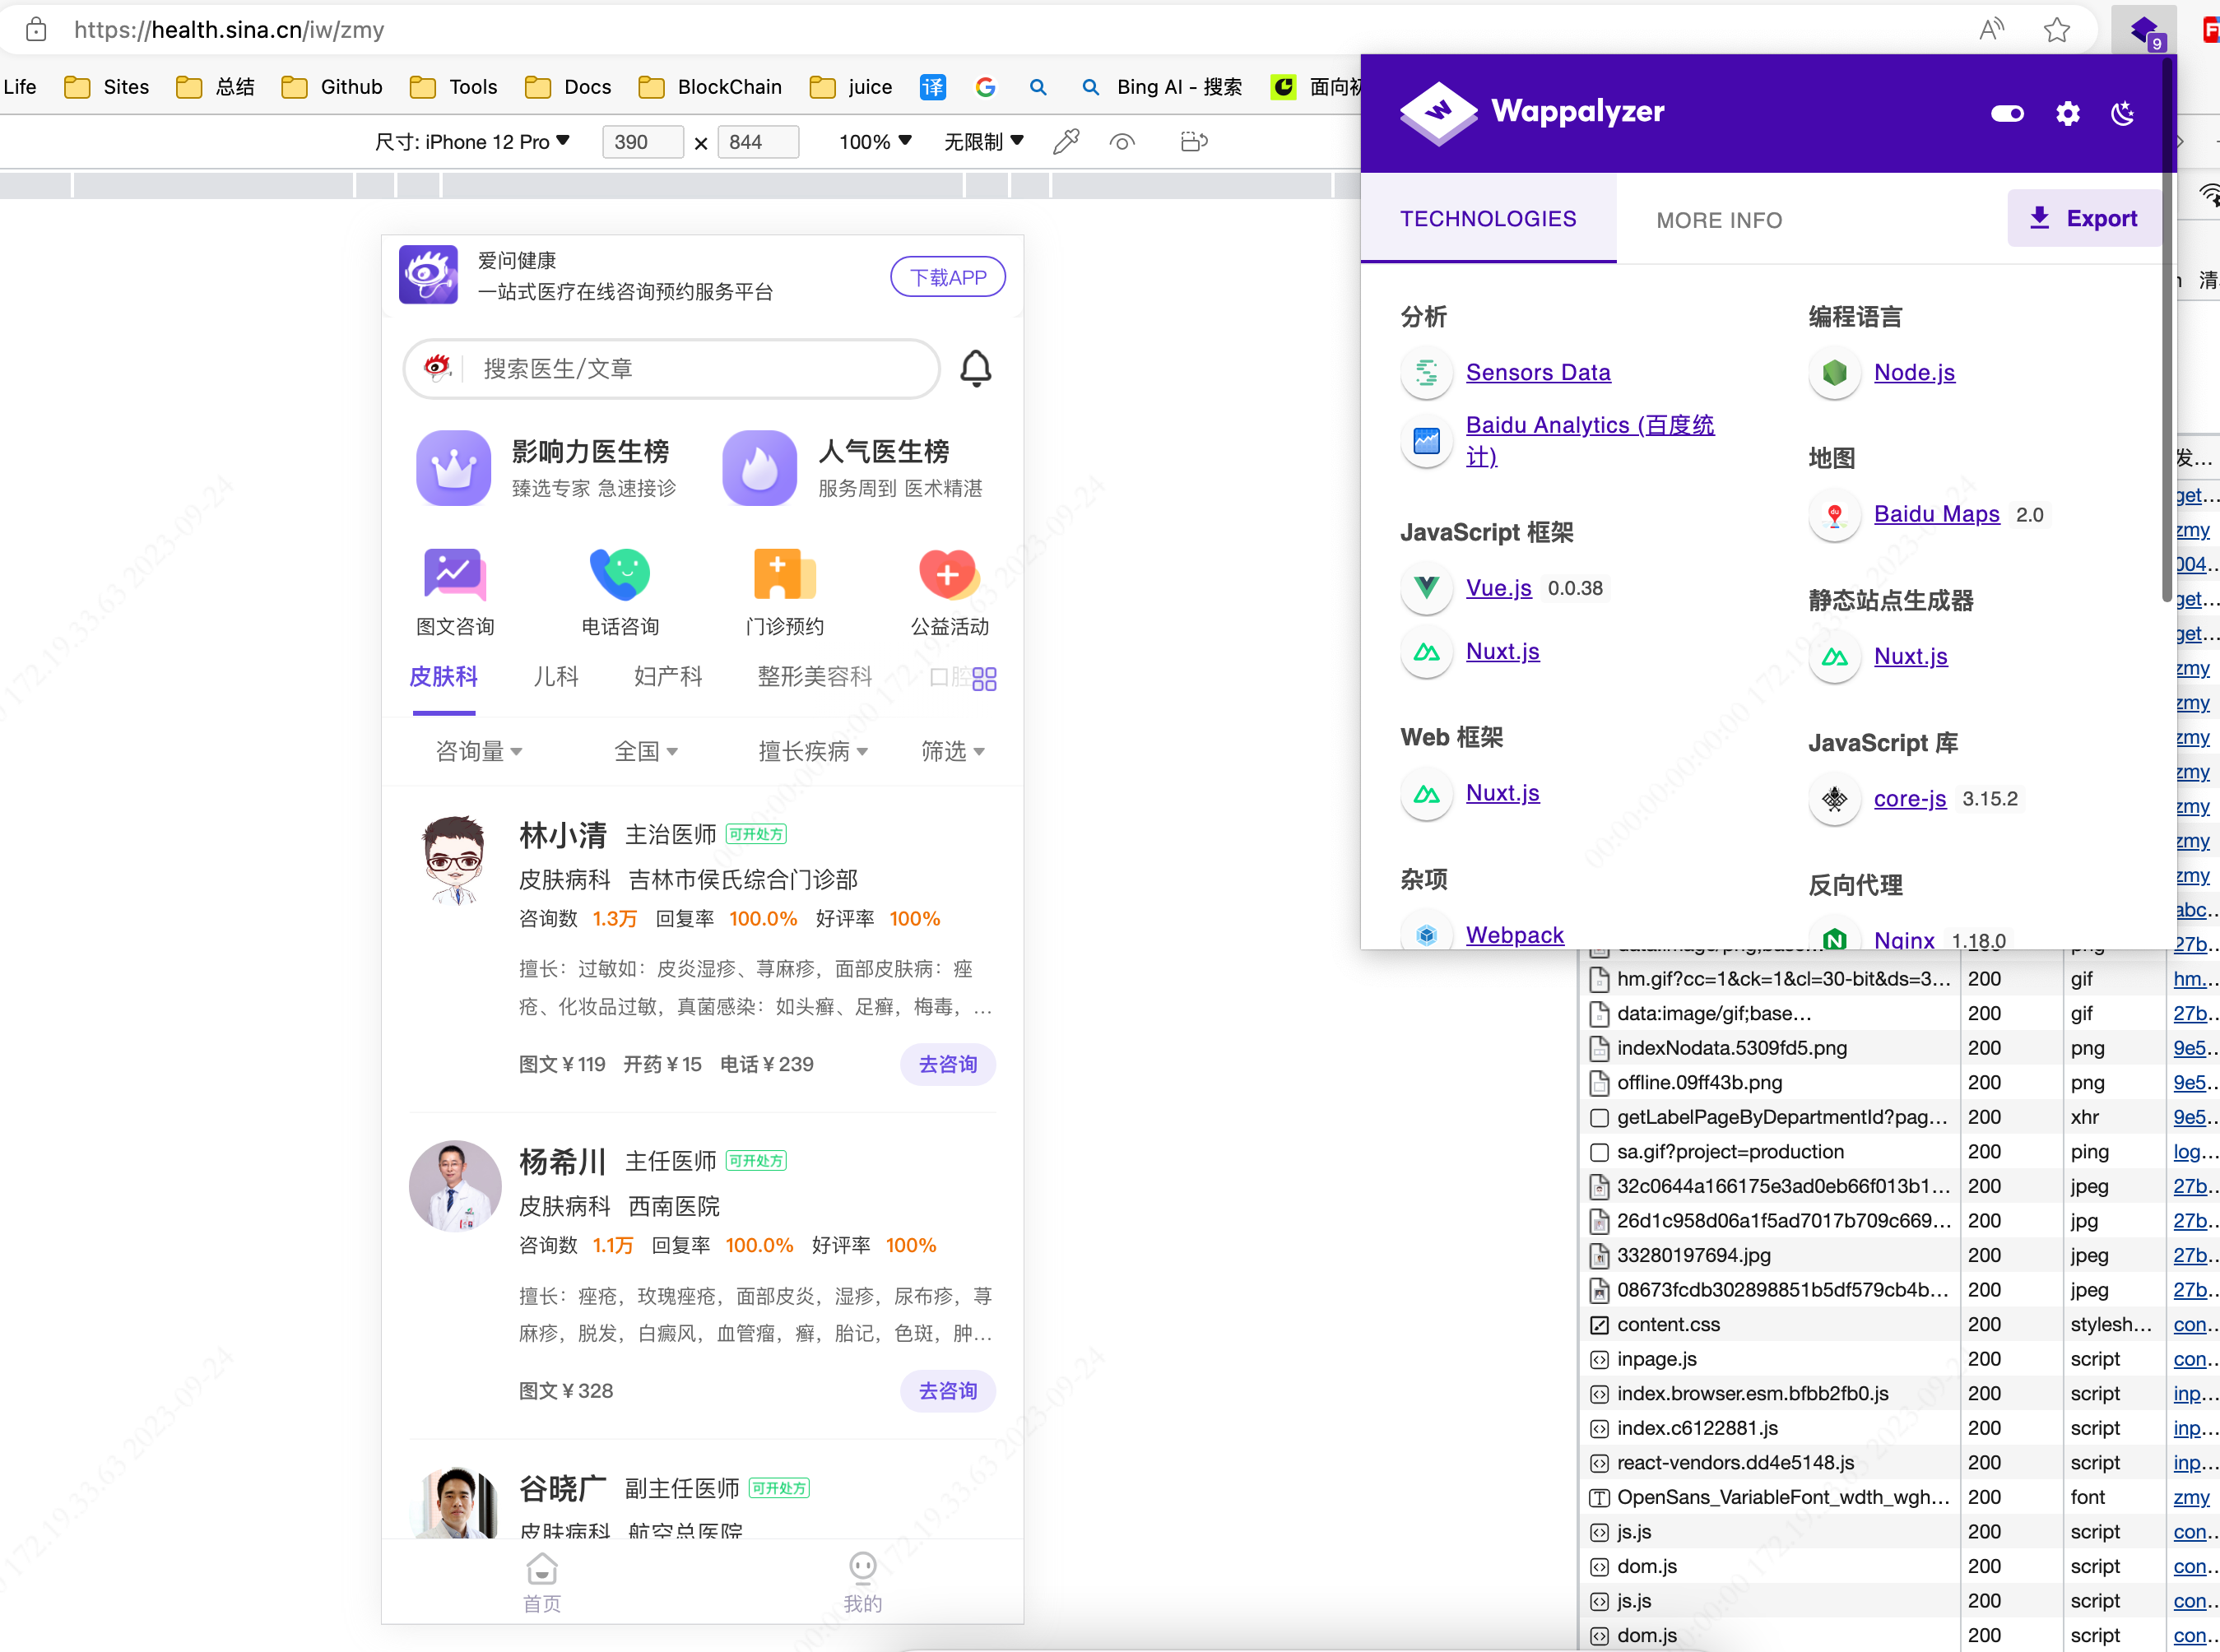Image resolution: width=2220 pixels, height=1652 pixels.
Task: Toggle checkbox for sa.gif?project=production request
Action: pyautogui.click(x=1599, y=1152)
